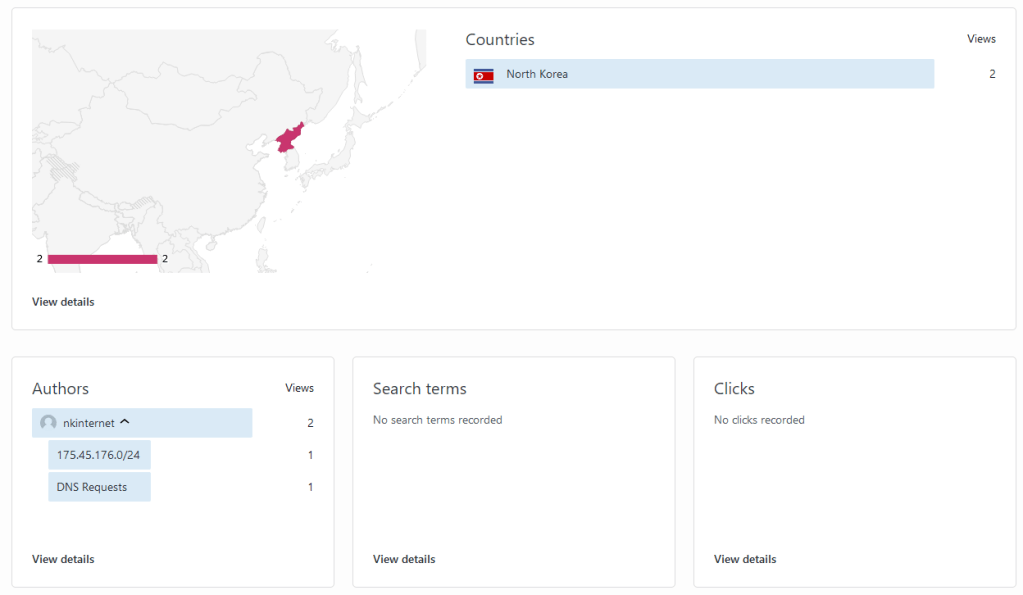Screen dimensions: 1023x595
Task: Click Views column label in Countries
Action: point(981,39)
